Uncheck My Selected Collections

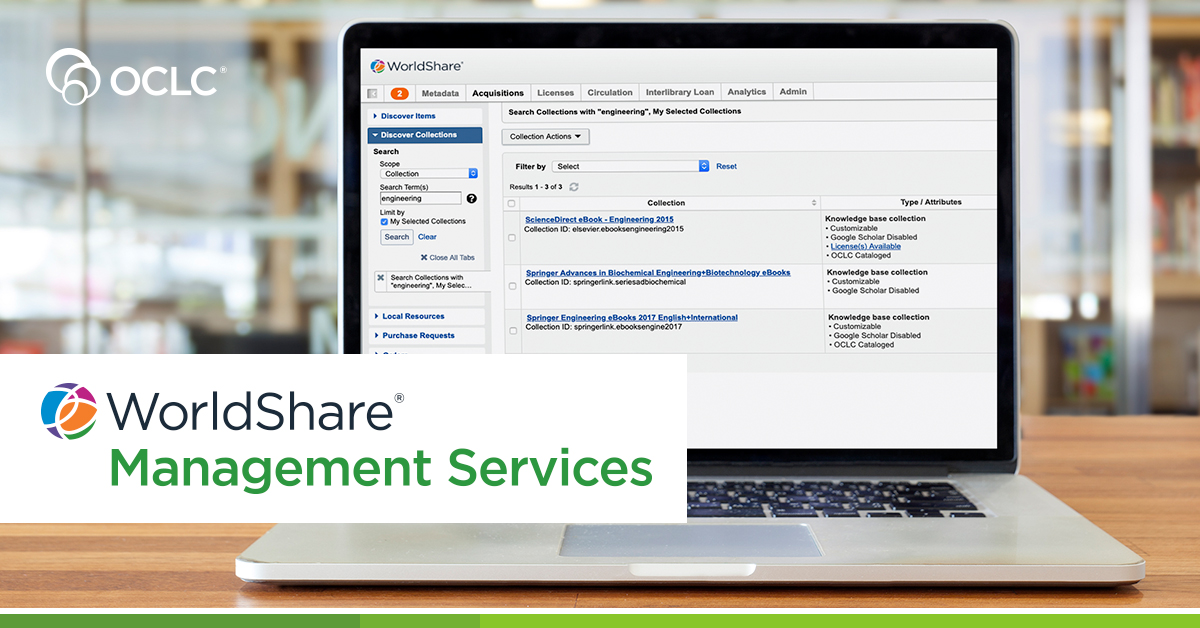pyautogui.click(x=384, y=221)
